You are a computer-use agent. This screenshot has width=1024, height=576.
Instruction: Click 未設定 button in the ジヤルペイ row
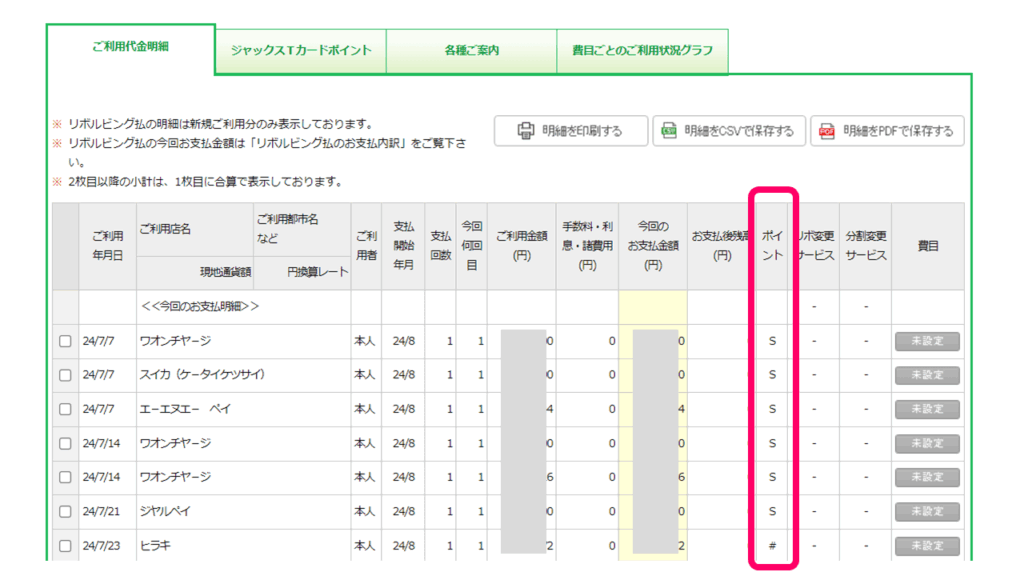pos(926,511)
